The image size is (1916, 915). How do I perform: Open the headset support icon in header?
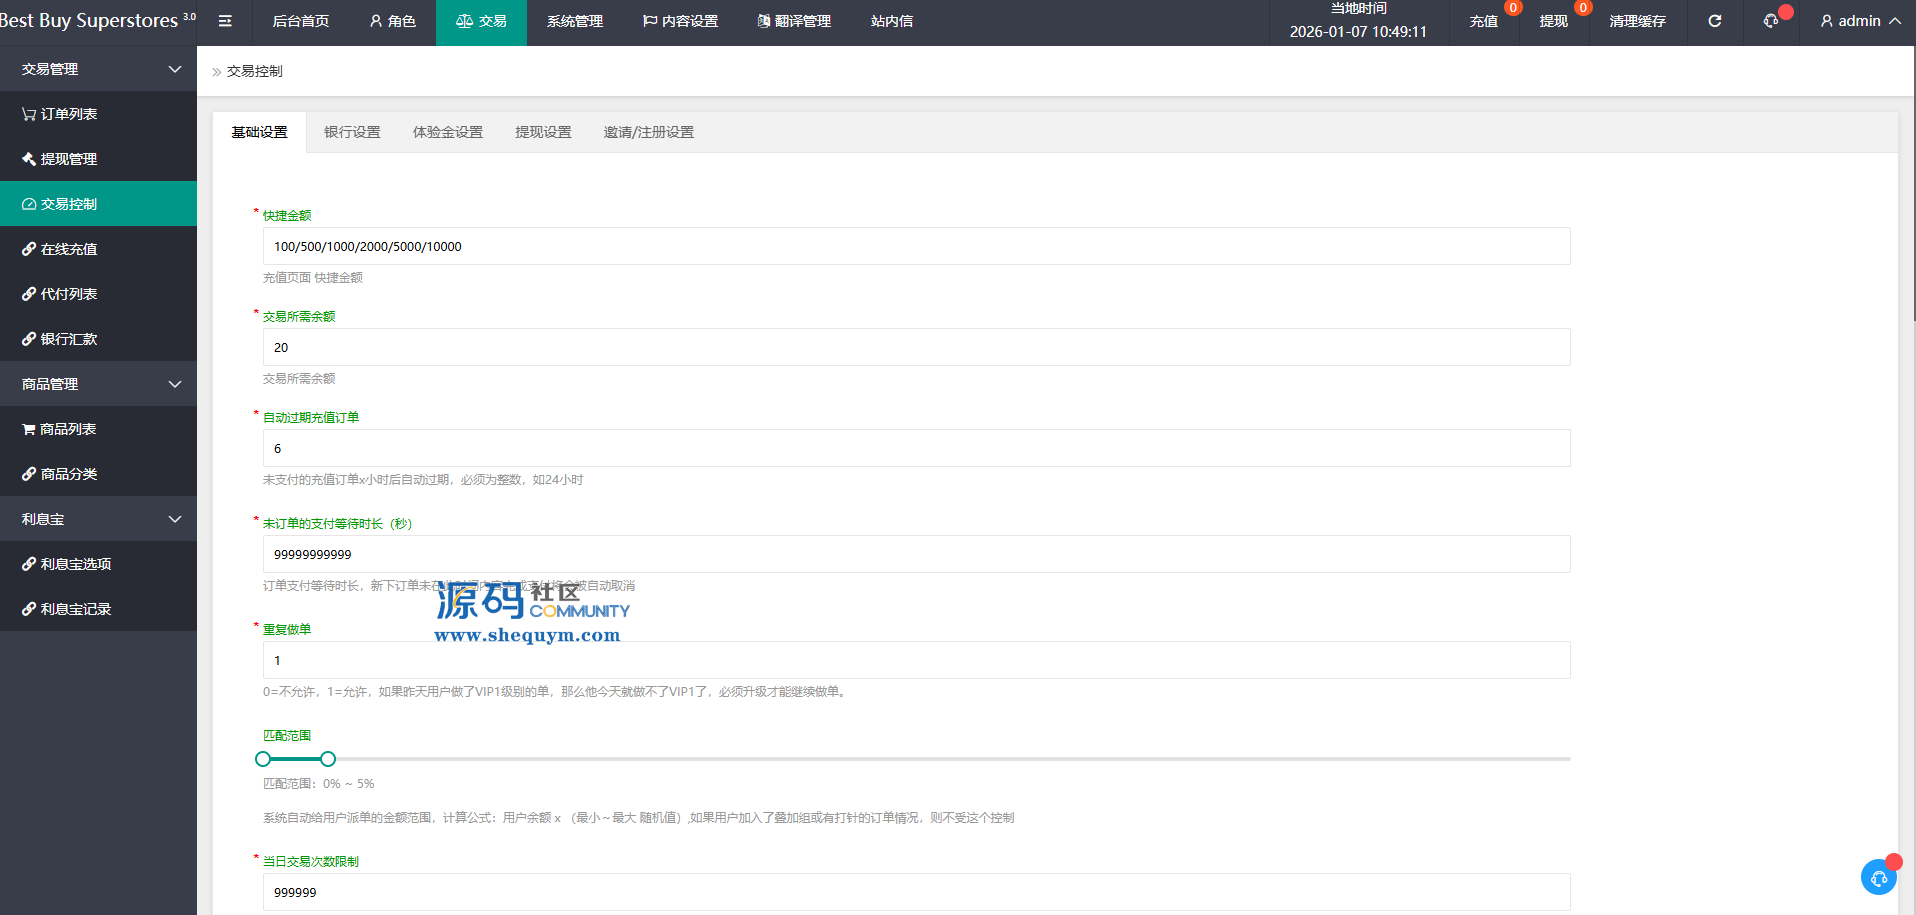pyautogui.click(x=1770, y=21)
